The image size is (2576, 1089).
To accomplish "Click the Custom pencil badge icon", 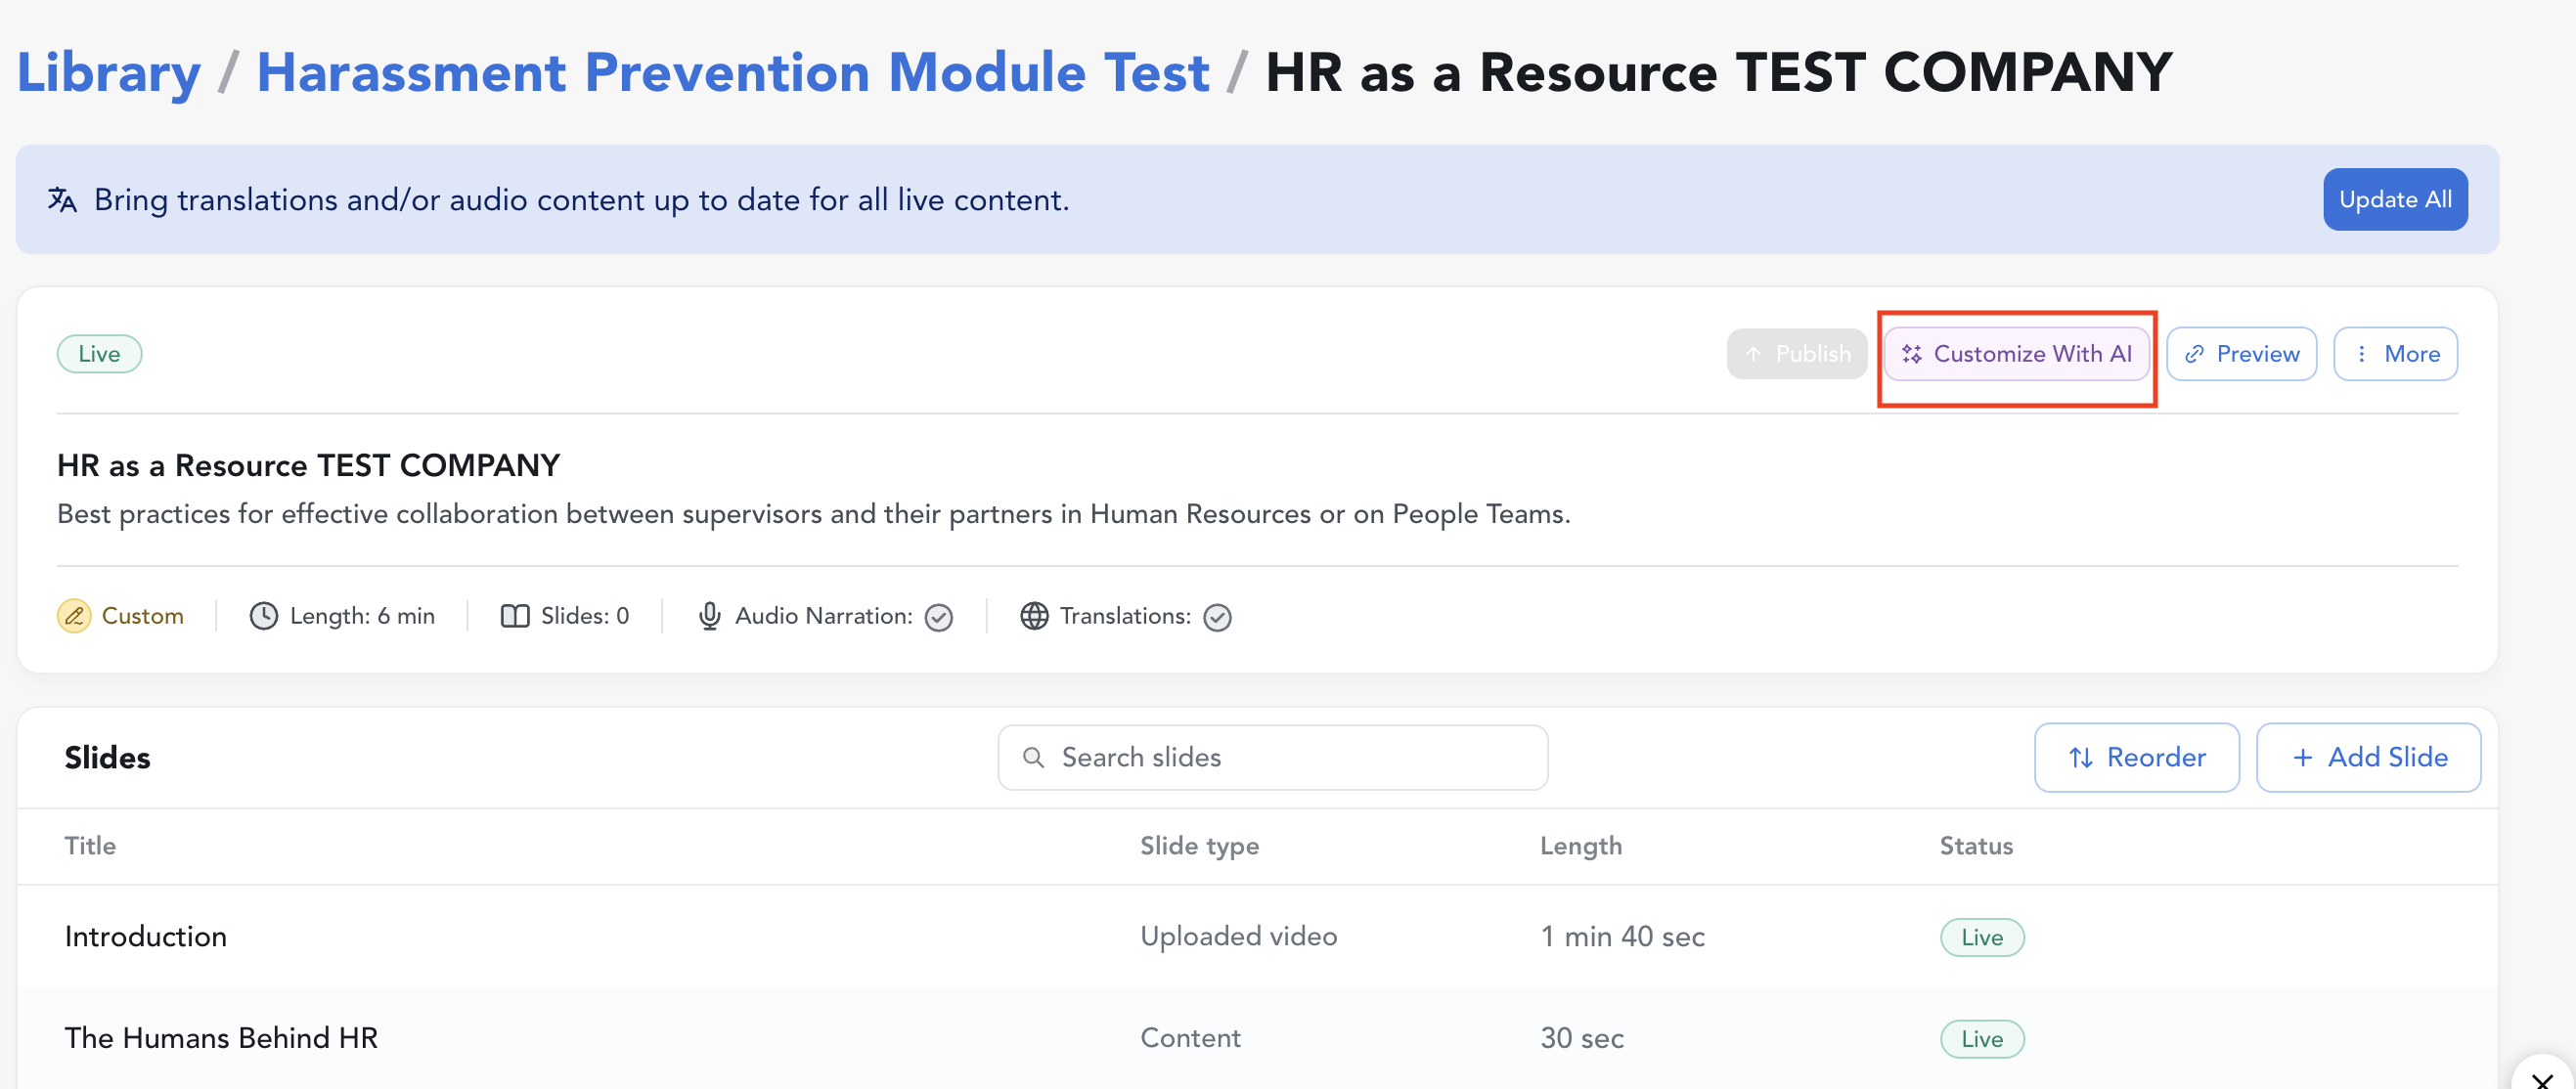I will [x=74, y=616].
